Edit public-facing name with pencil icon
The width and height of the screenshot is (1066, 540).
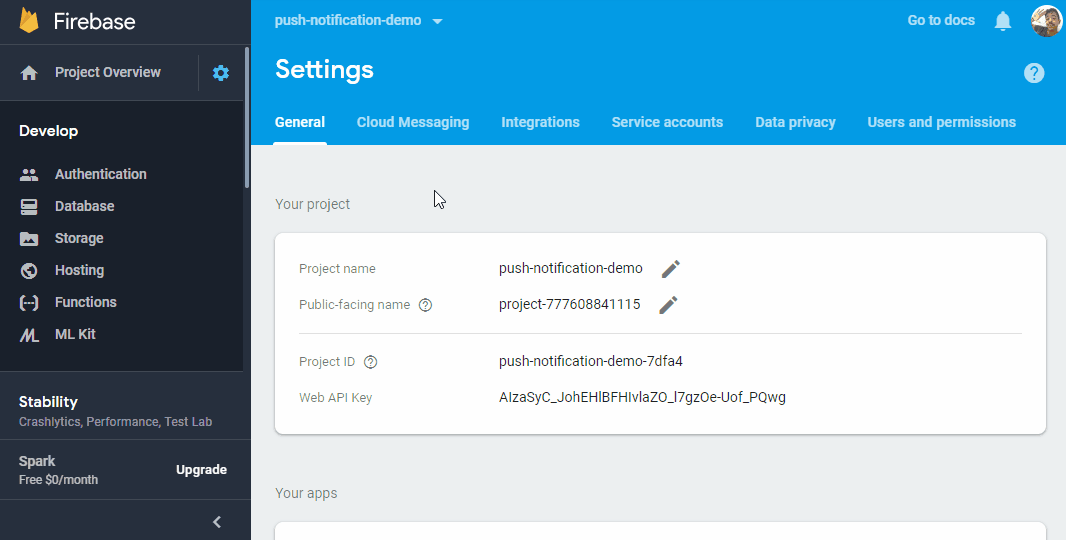click(x=669, y=305)
